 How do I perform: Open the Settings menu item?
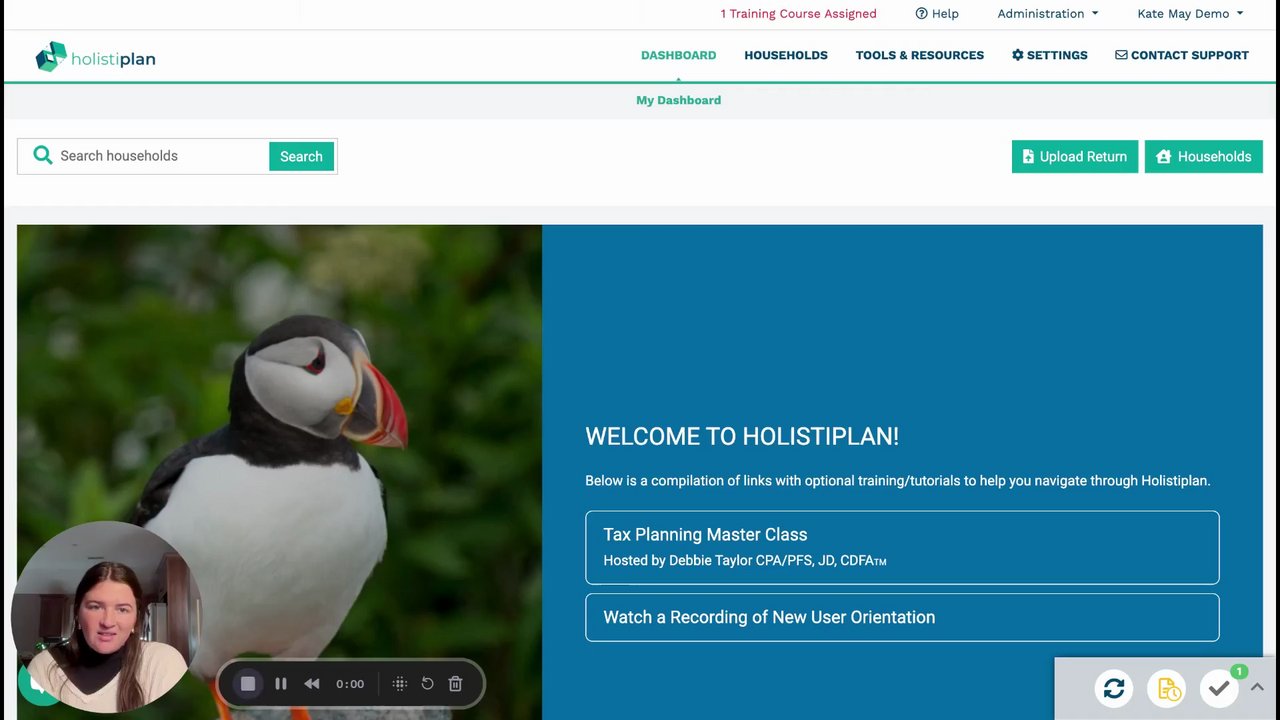point(1050,55)
